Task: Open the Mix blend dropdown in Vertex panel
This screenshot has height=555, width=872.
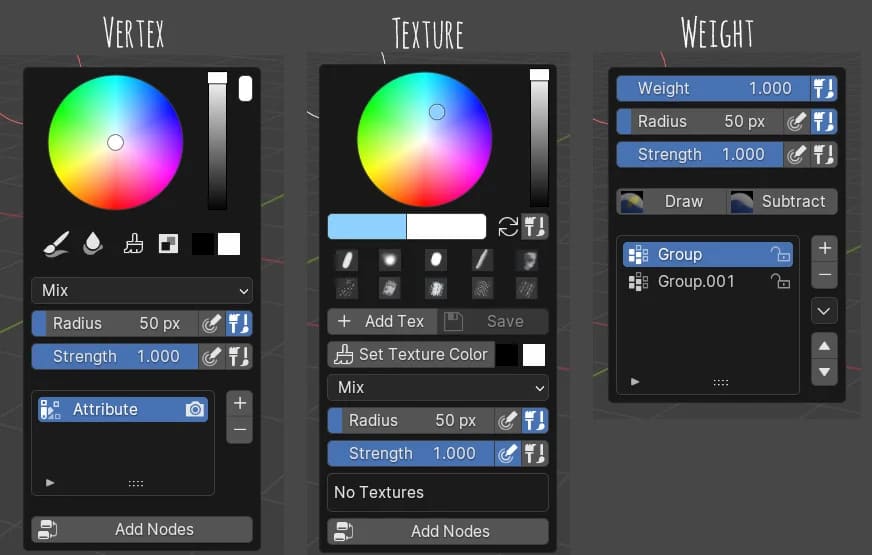Action: (142, 290)
